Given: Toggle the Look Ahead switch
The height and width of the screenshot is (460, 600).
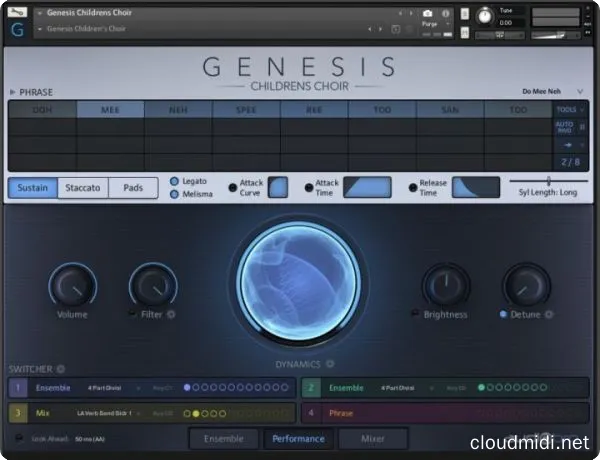Looking at the screenshot, I should tap(18, 438).
